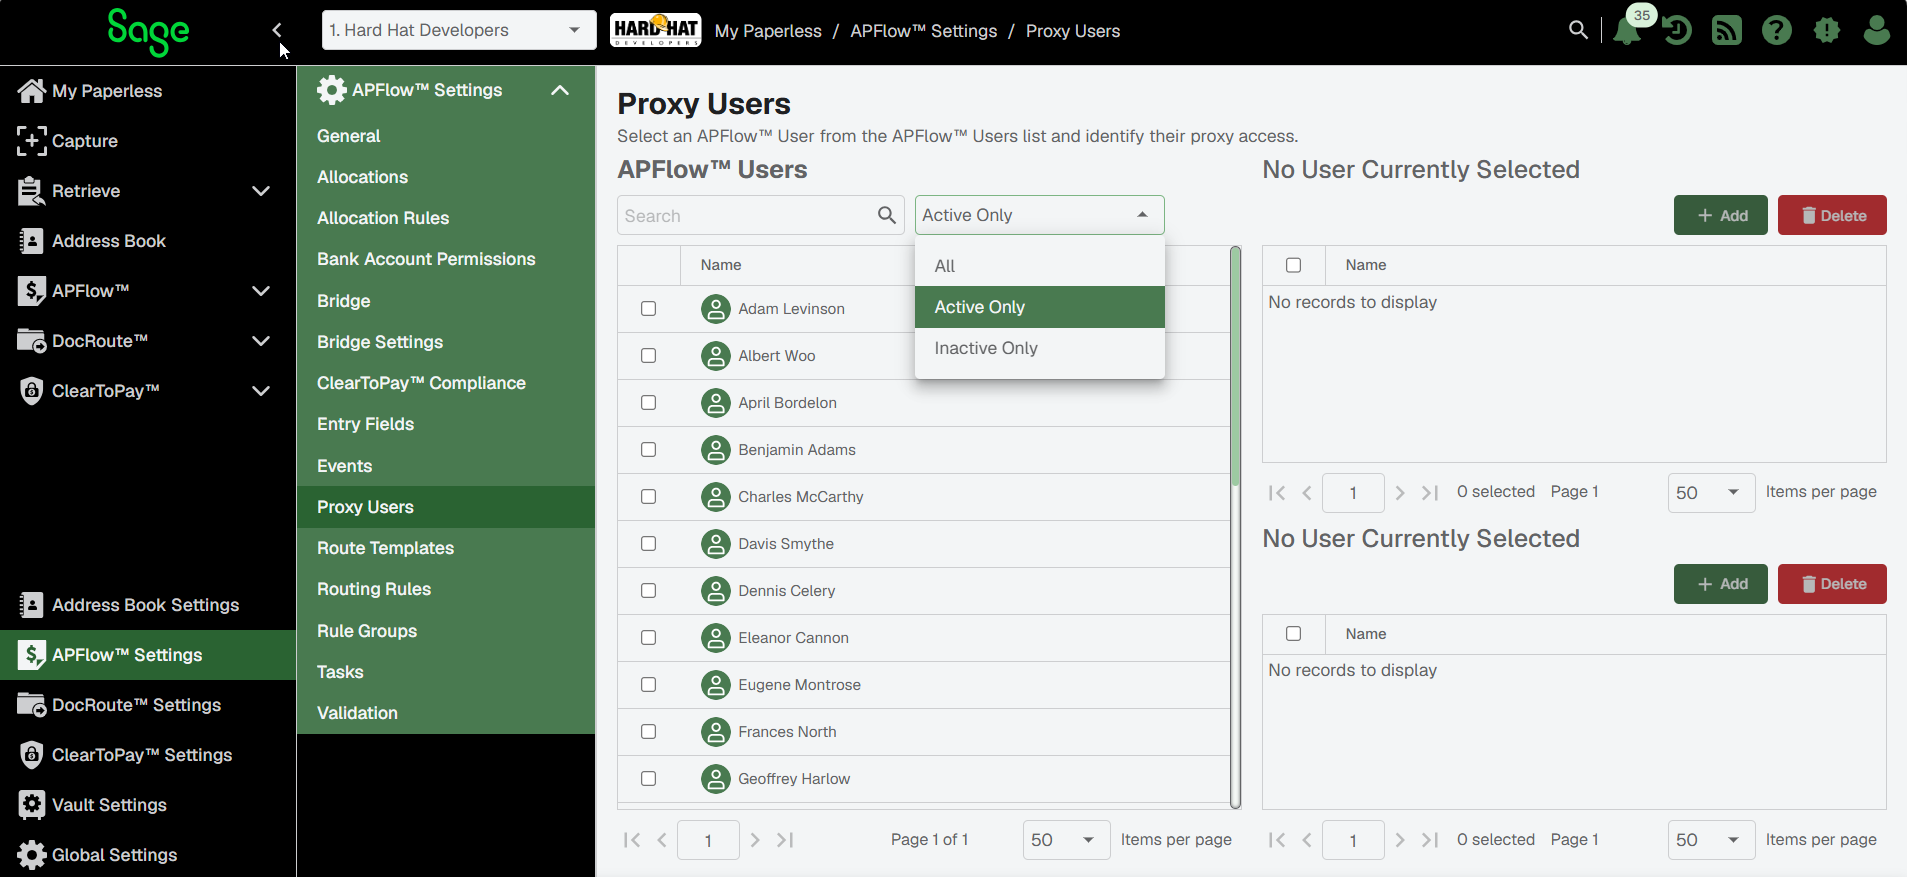Check the box for Eleanor Cannon

(649, 638)
